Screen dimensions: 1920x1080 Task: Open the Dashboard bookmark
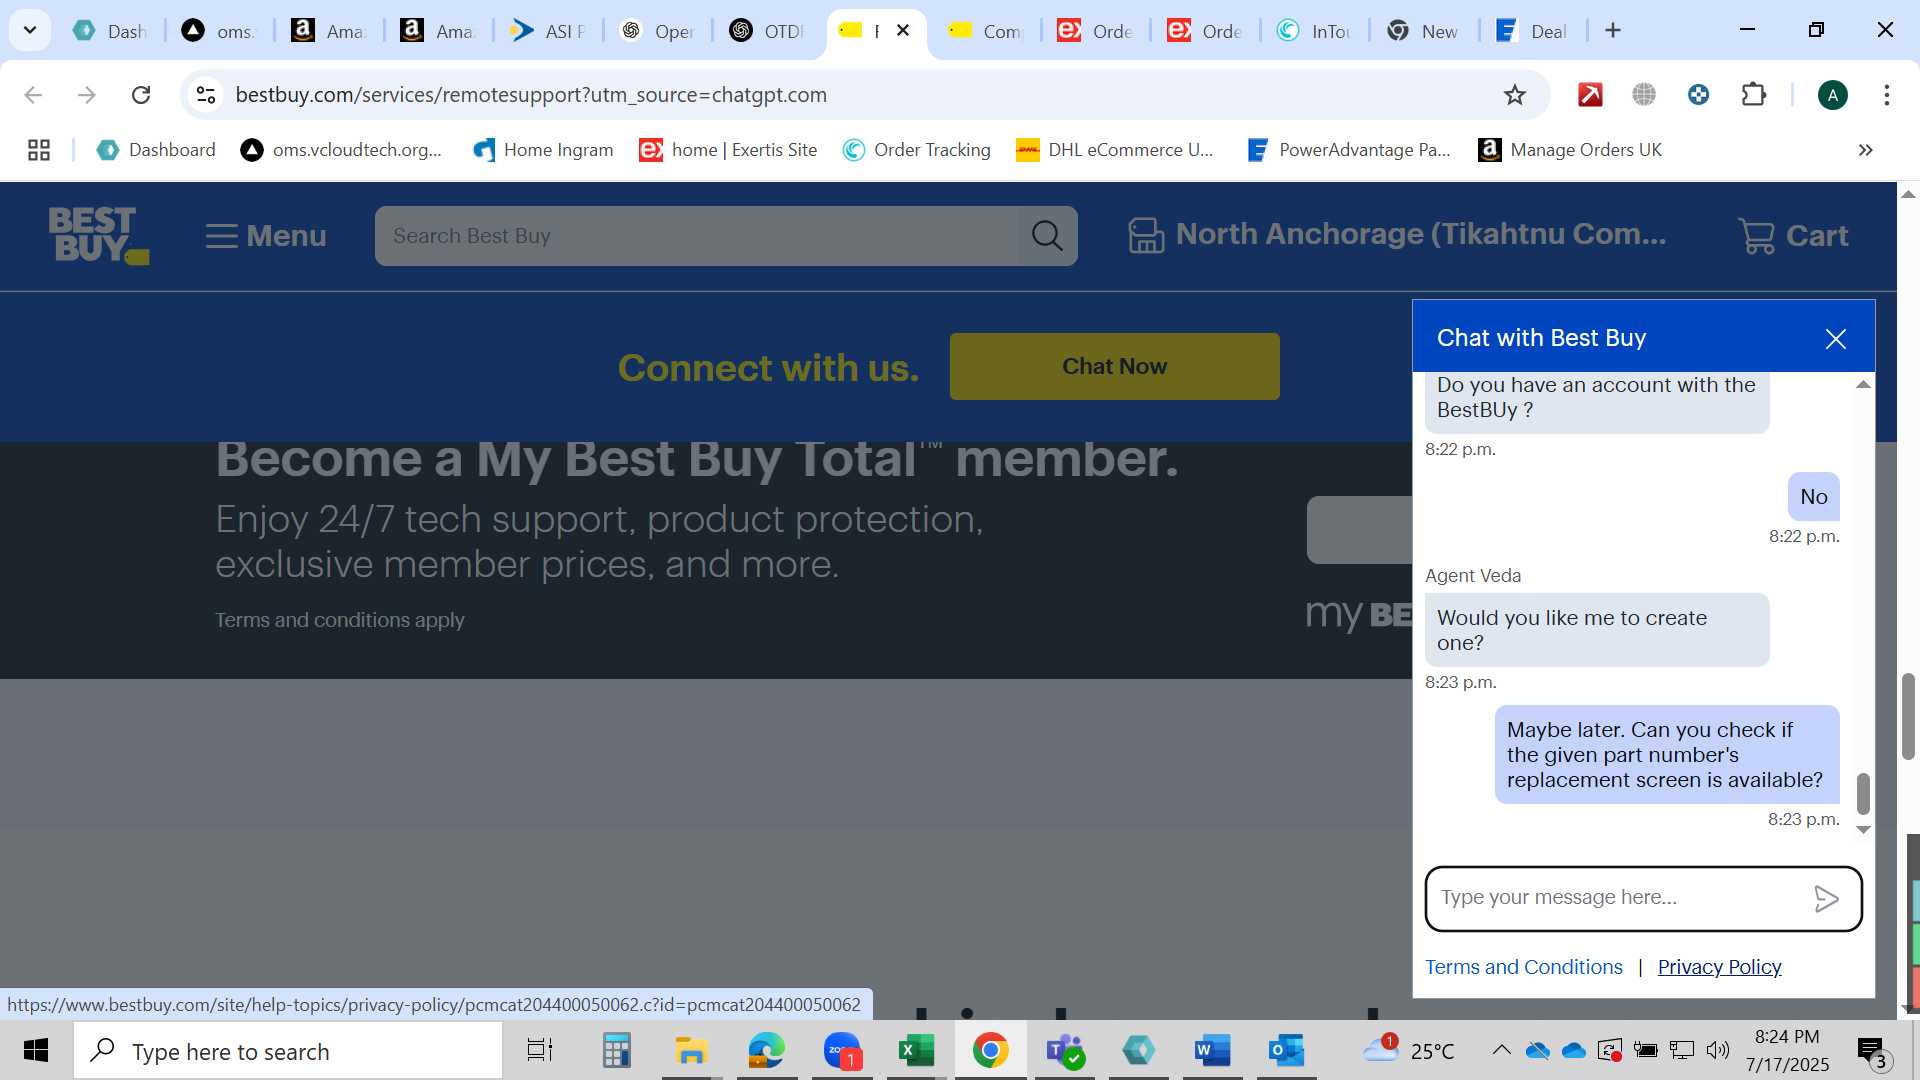point(156,150)
